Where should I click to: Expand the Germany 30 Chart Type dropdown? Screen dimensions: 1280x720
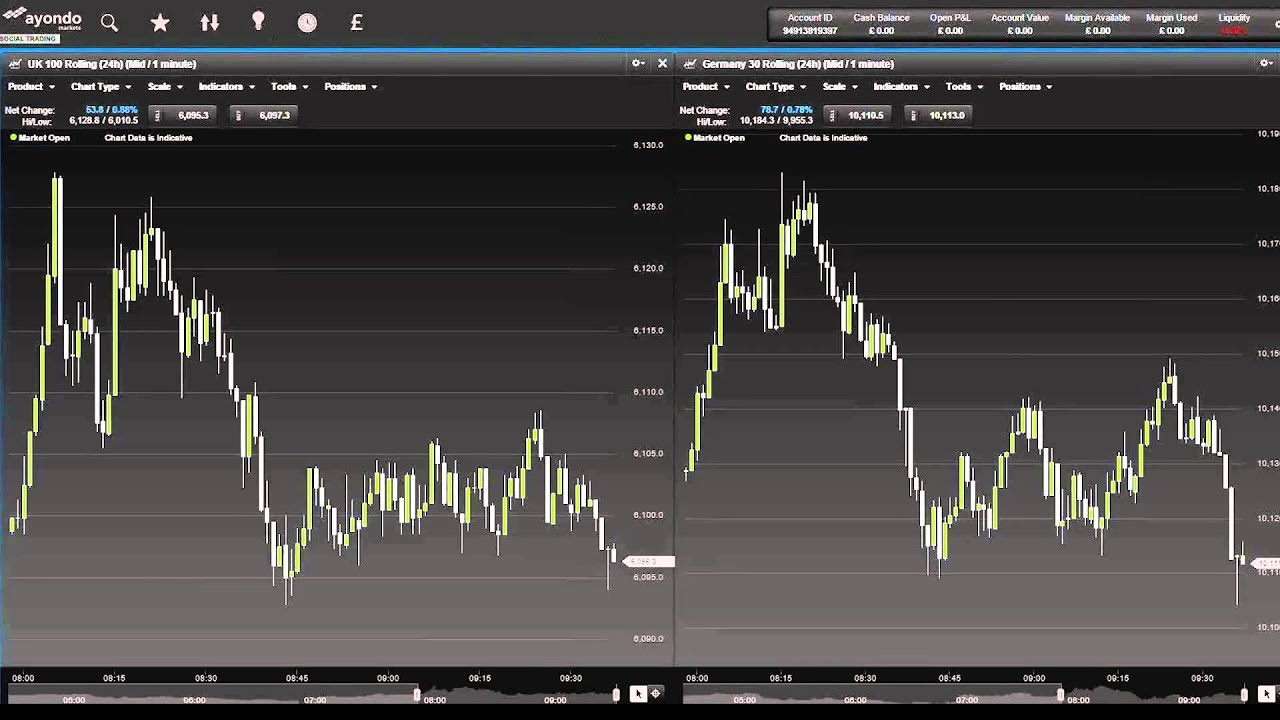pyautogui.click(x=775, y=86)
